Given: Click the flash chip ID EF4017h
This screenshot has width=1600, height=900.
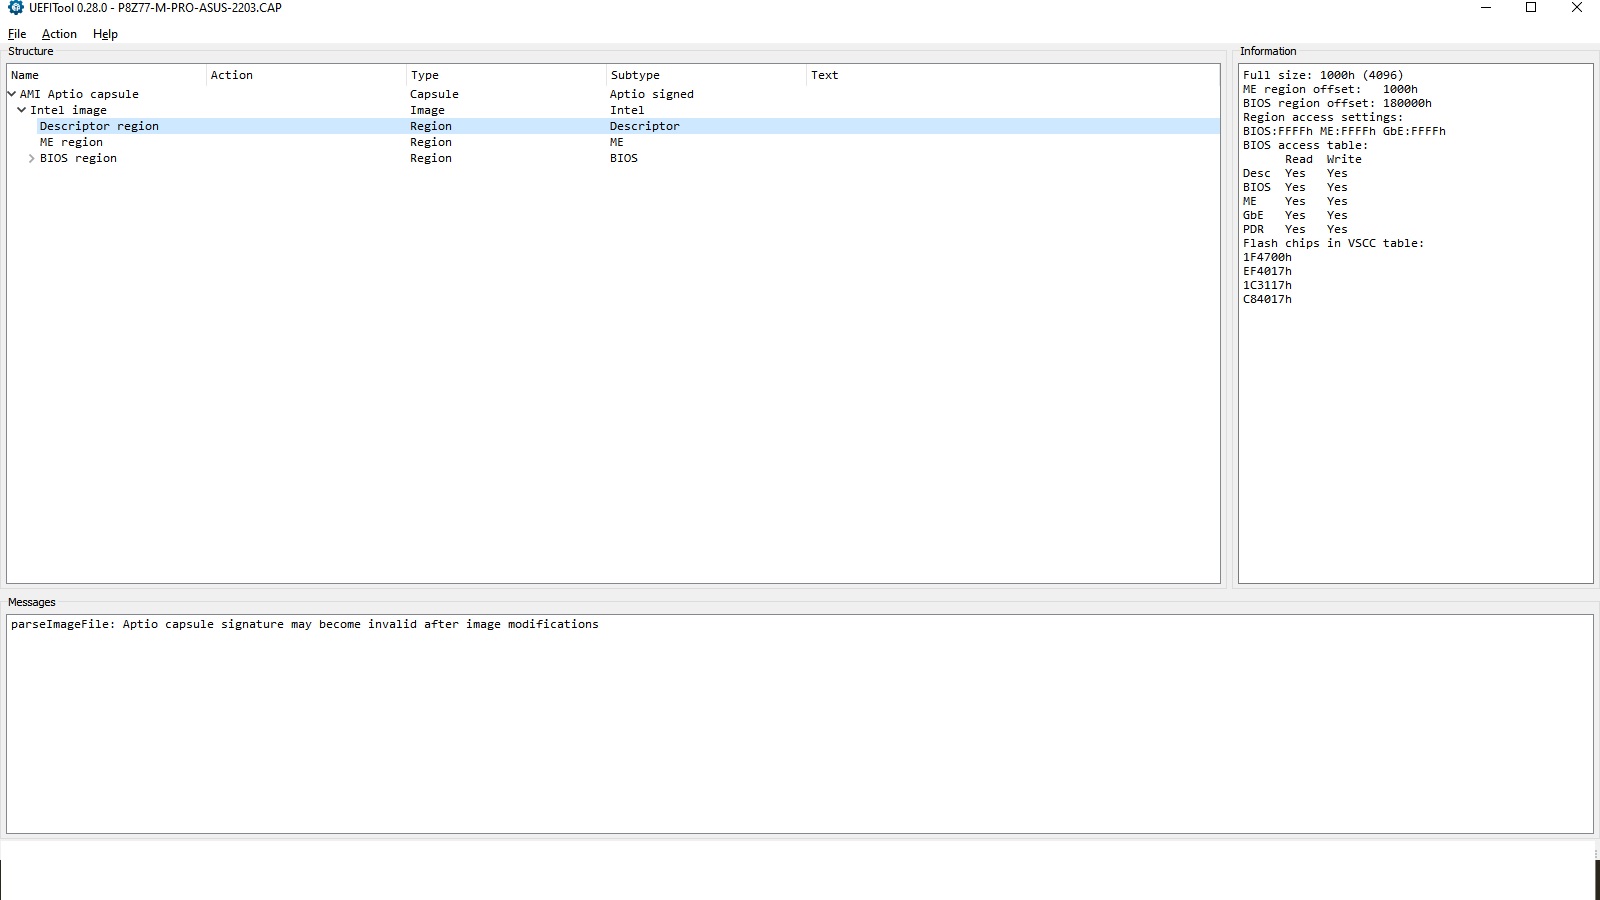Looking at the screenshot, I should coord(1267,271).
